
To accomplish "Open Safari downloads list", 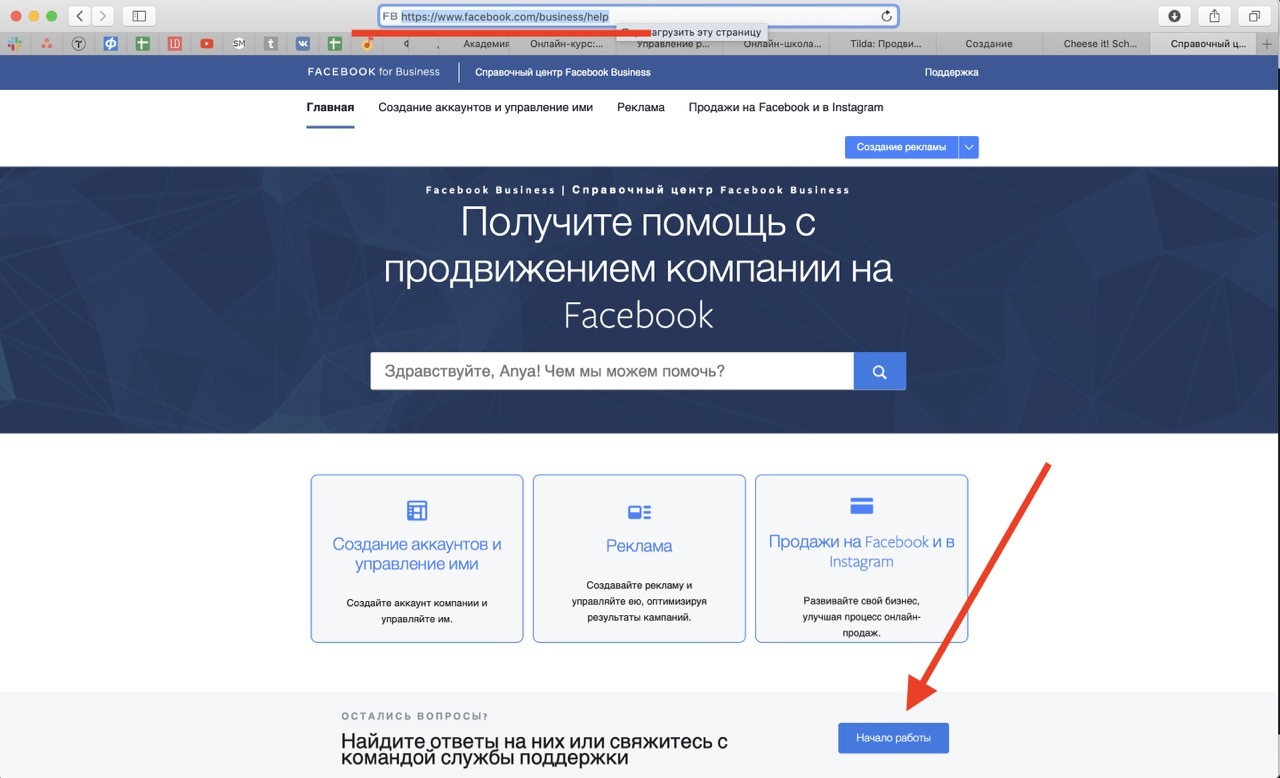I will [x=1174, y=16].
